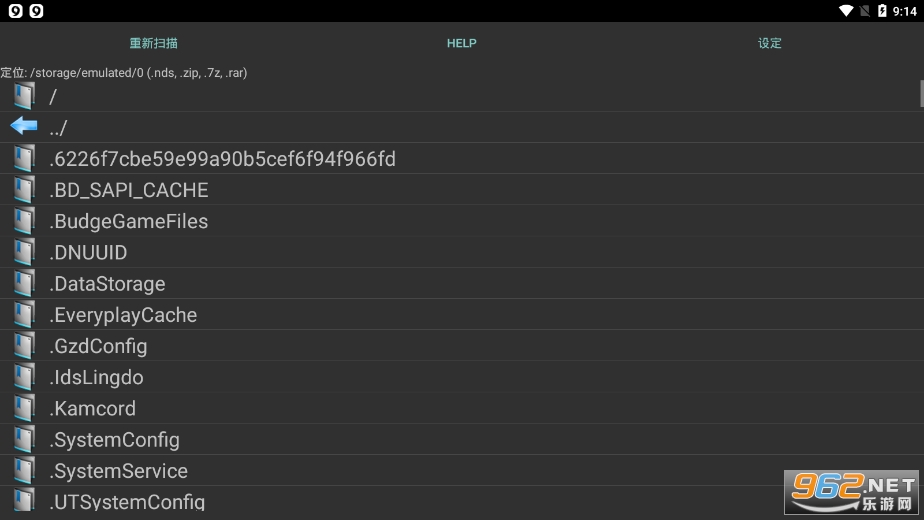Click the root directory folder icon
Viewport: 924px width, 520px height.
coord(24,96)
